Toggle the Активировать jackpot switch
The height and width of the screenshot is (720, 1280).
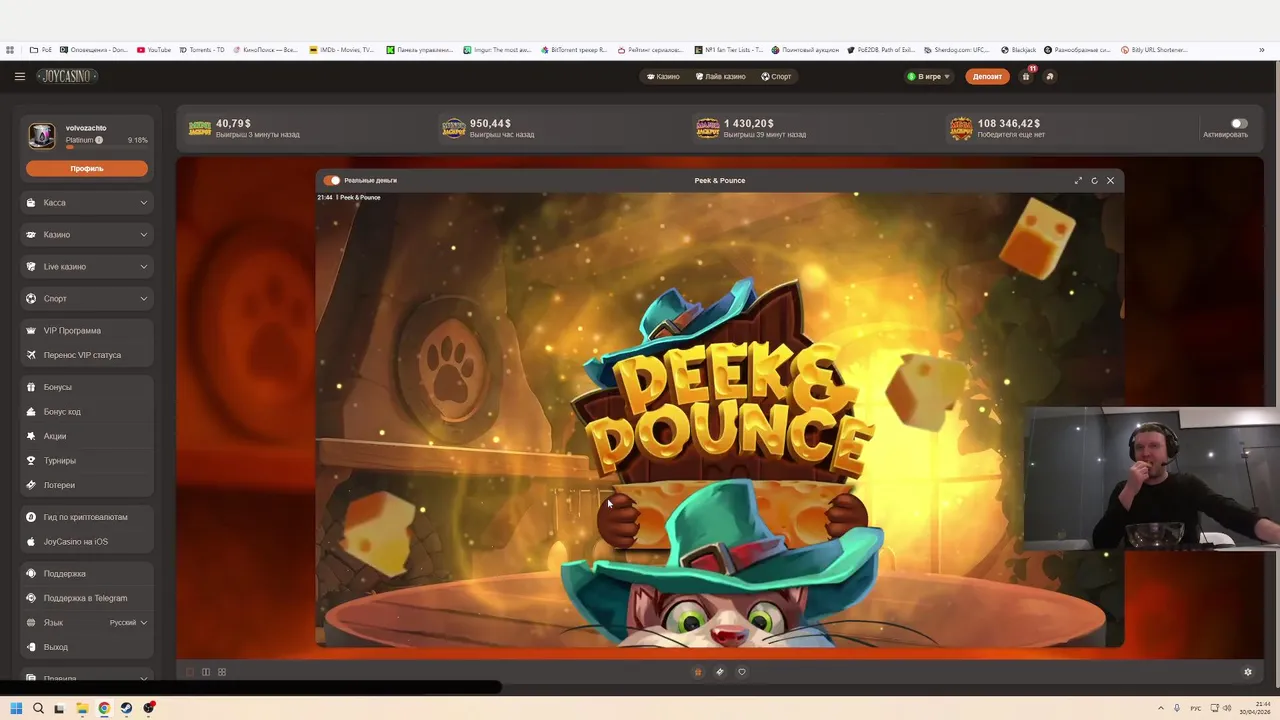pyautogui.click(x=1239, y=124)
